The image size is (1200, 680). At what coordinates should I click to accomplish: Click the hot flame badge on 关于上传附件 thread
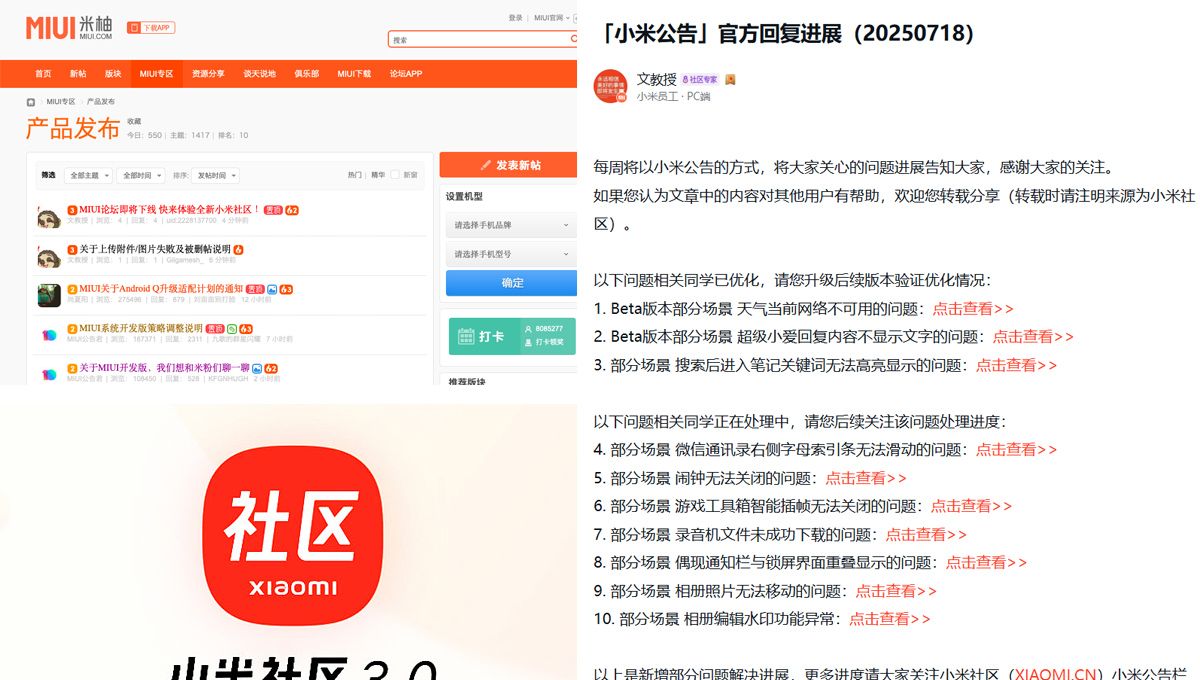click(239, 249)
